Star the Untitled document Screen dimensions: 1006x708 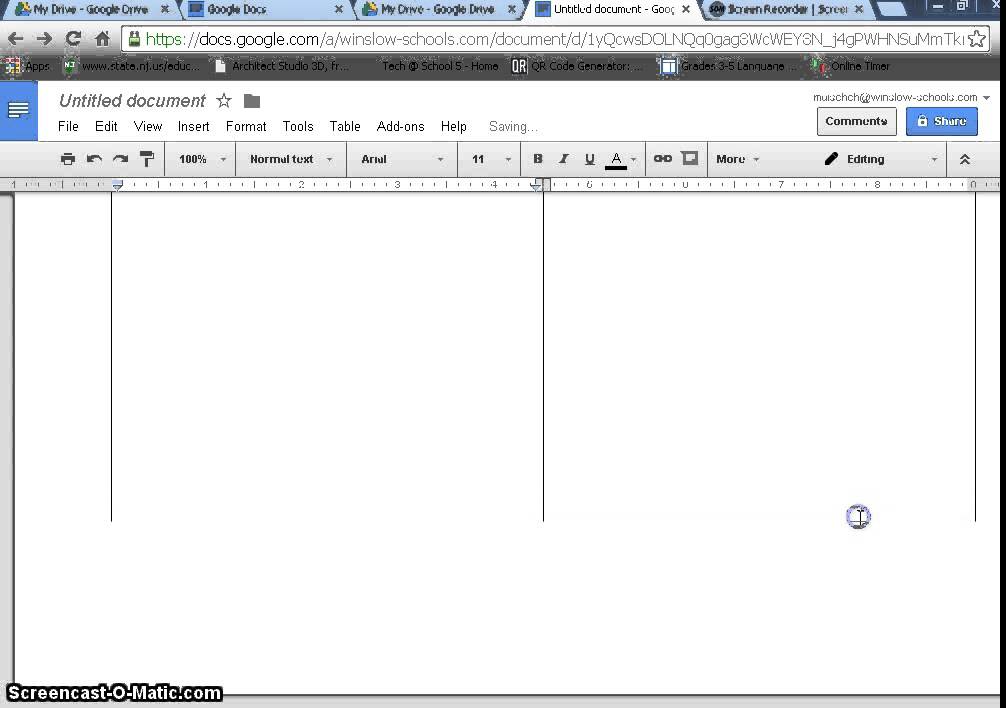(223, 101)
